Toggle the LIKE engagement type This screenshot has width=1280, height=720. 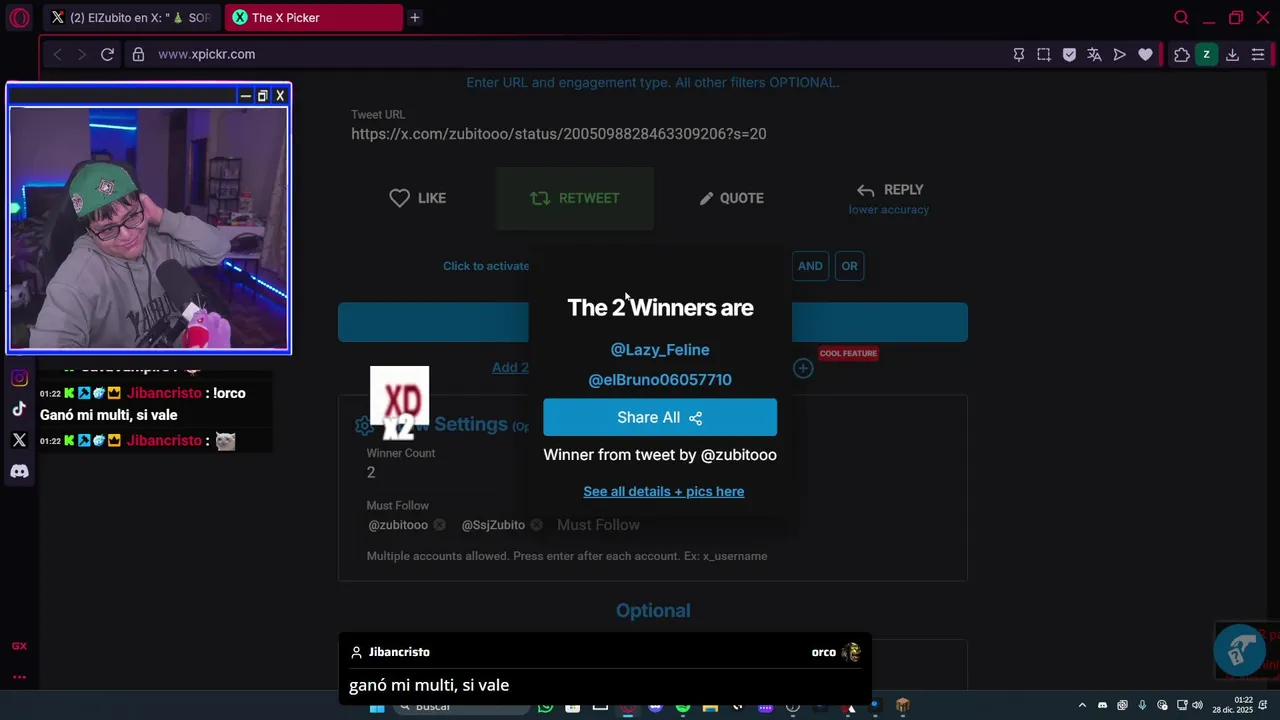(418, 198)
